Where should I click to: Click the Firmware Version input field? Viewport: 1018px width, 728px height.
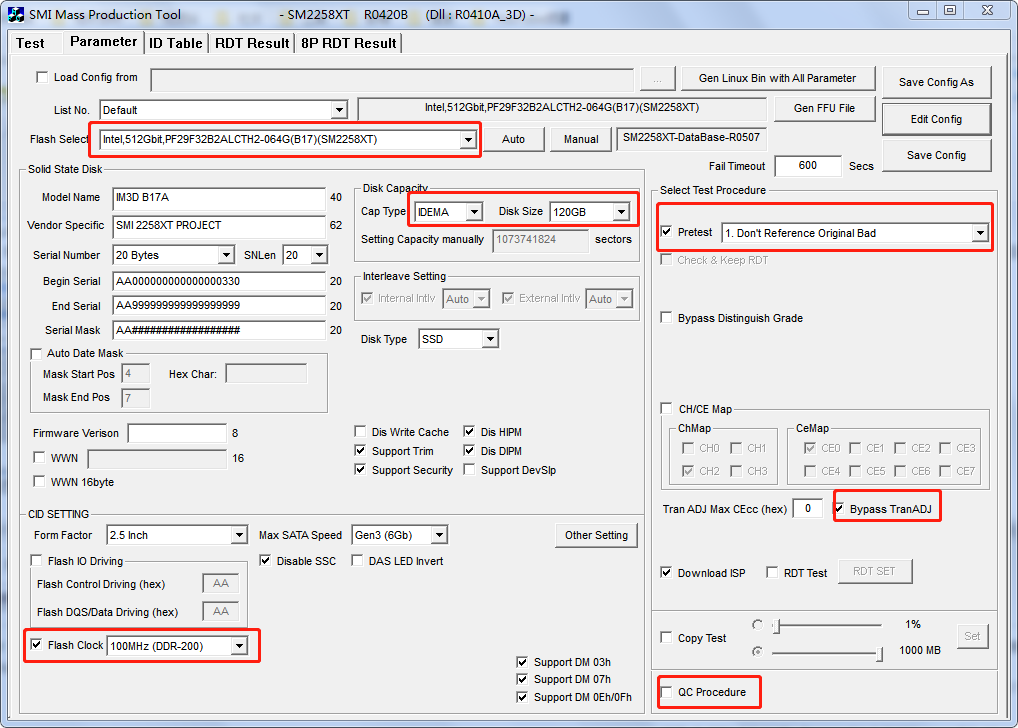pyautogui.click(x=177, y=433)
